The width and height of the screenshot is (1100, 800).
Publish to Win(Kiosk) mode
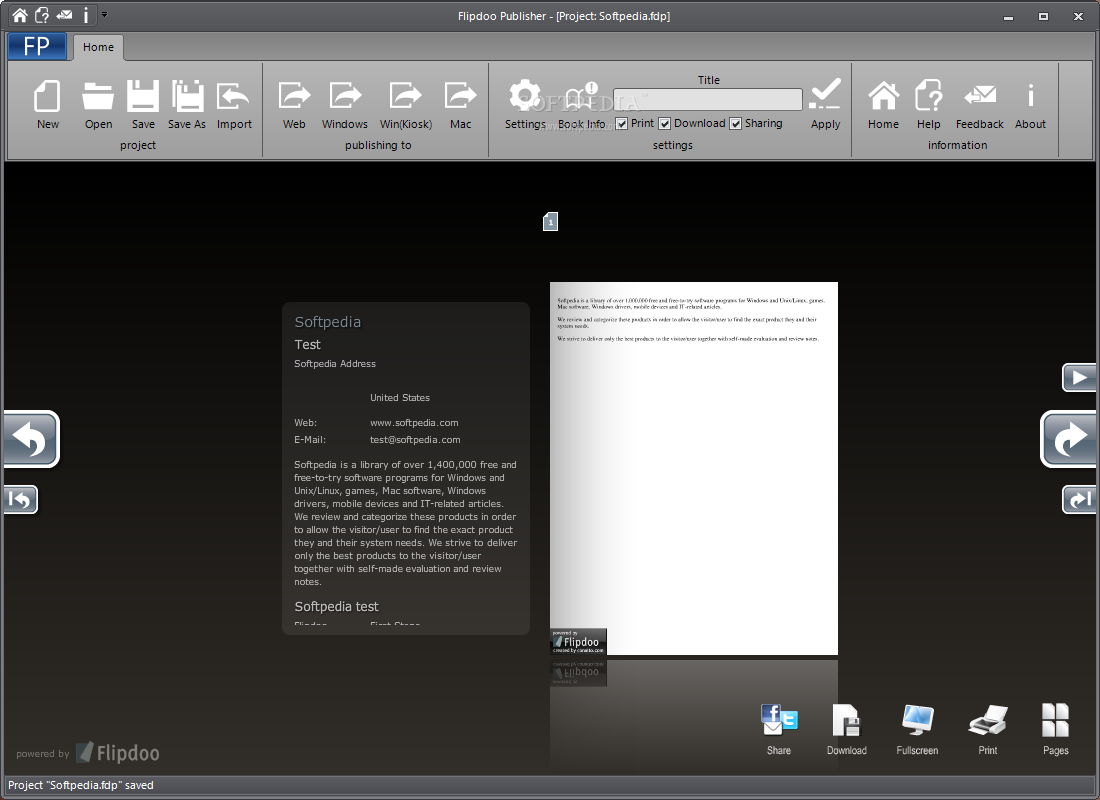pyautogui.click(x=405, y=104)
